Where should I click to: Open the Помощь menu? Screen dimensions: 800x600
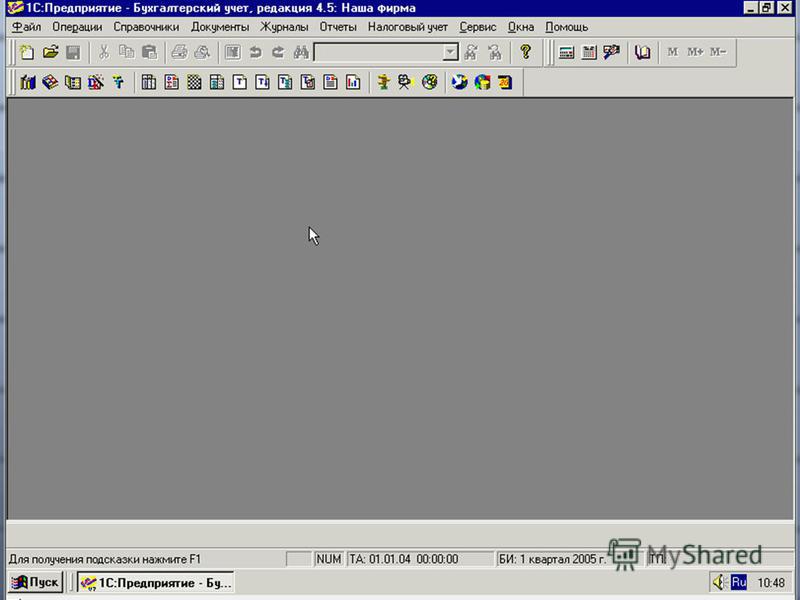566,27
